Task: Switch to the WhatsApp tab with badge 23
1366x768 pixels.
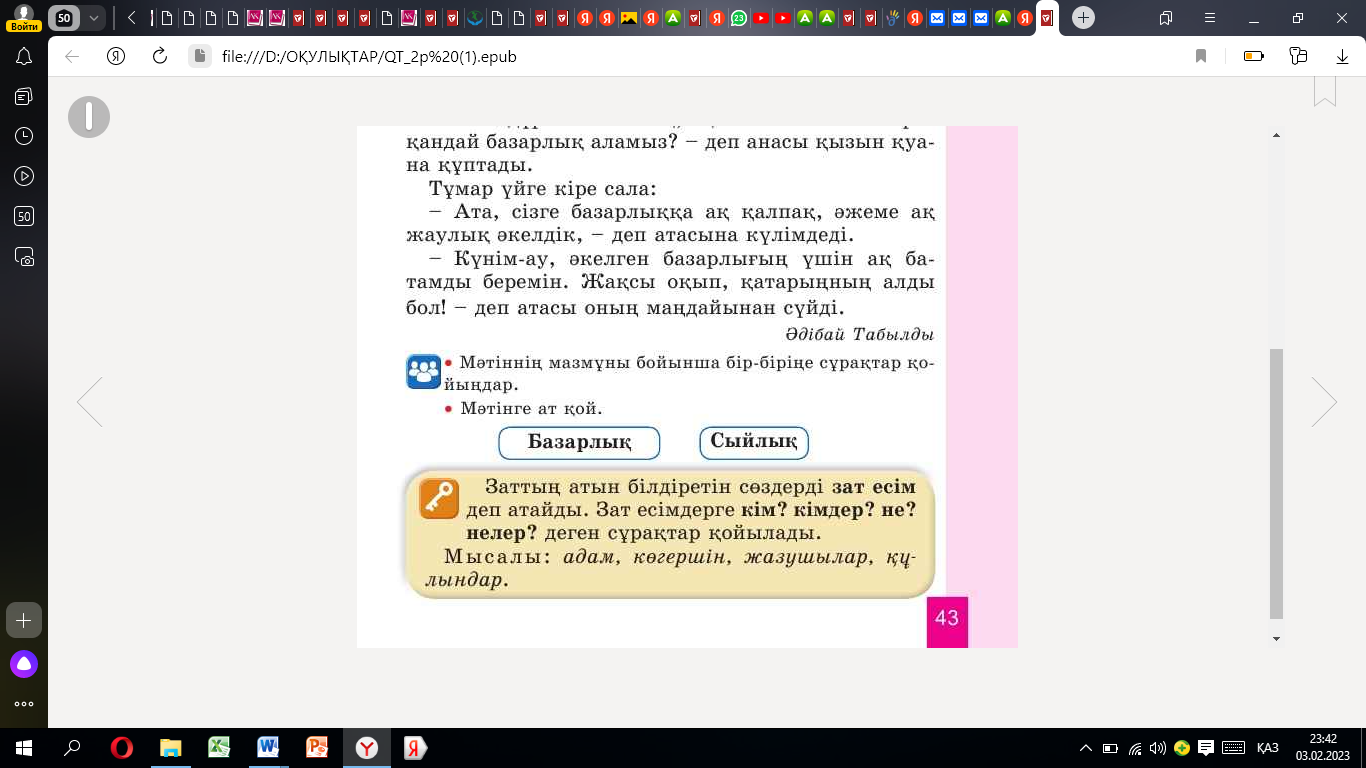Action: (738, 18)
